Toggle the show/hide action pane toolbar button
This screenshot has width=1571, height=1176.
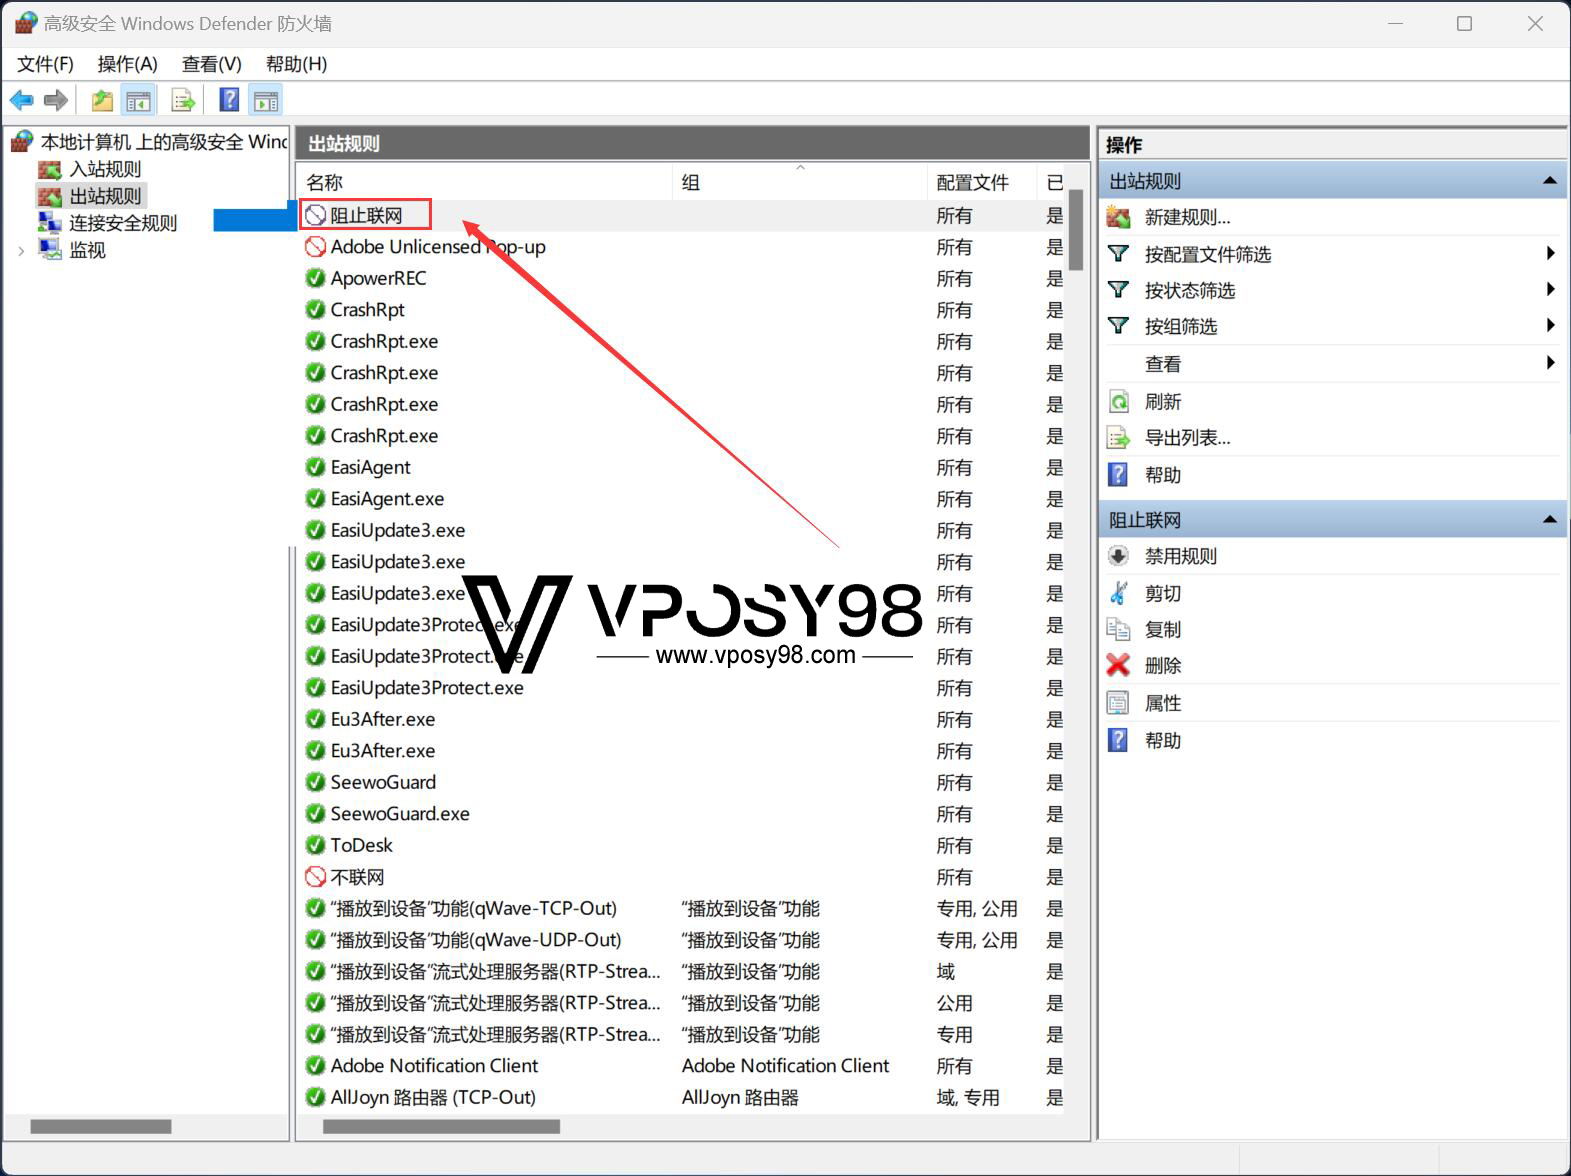[x=266, y=100]
